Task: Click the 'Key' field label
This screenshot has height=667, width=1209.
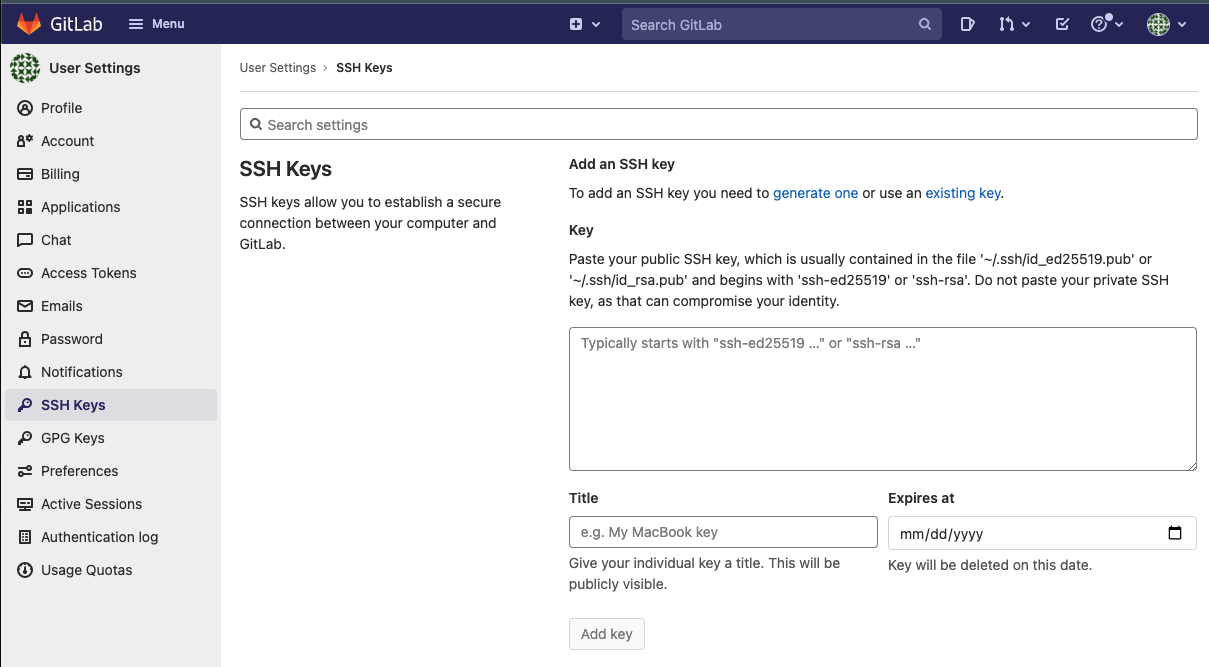Action: [x=581, y=230]
